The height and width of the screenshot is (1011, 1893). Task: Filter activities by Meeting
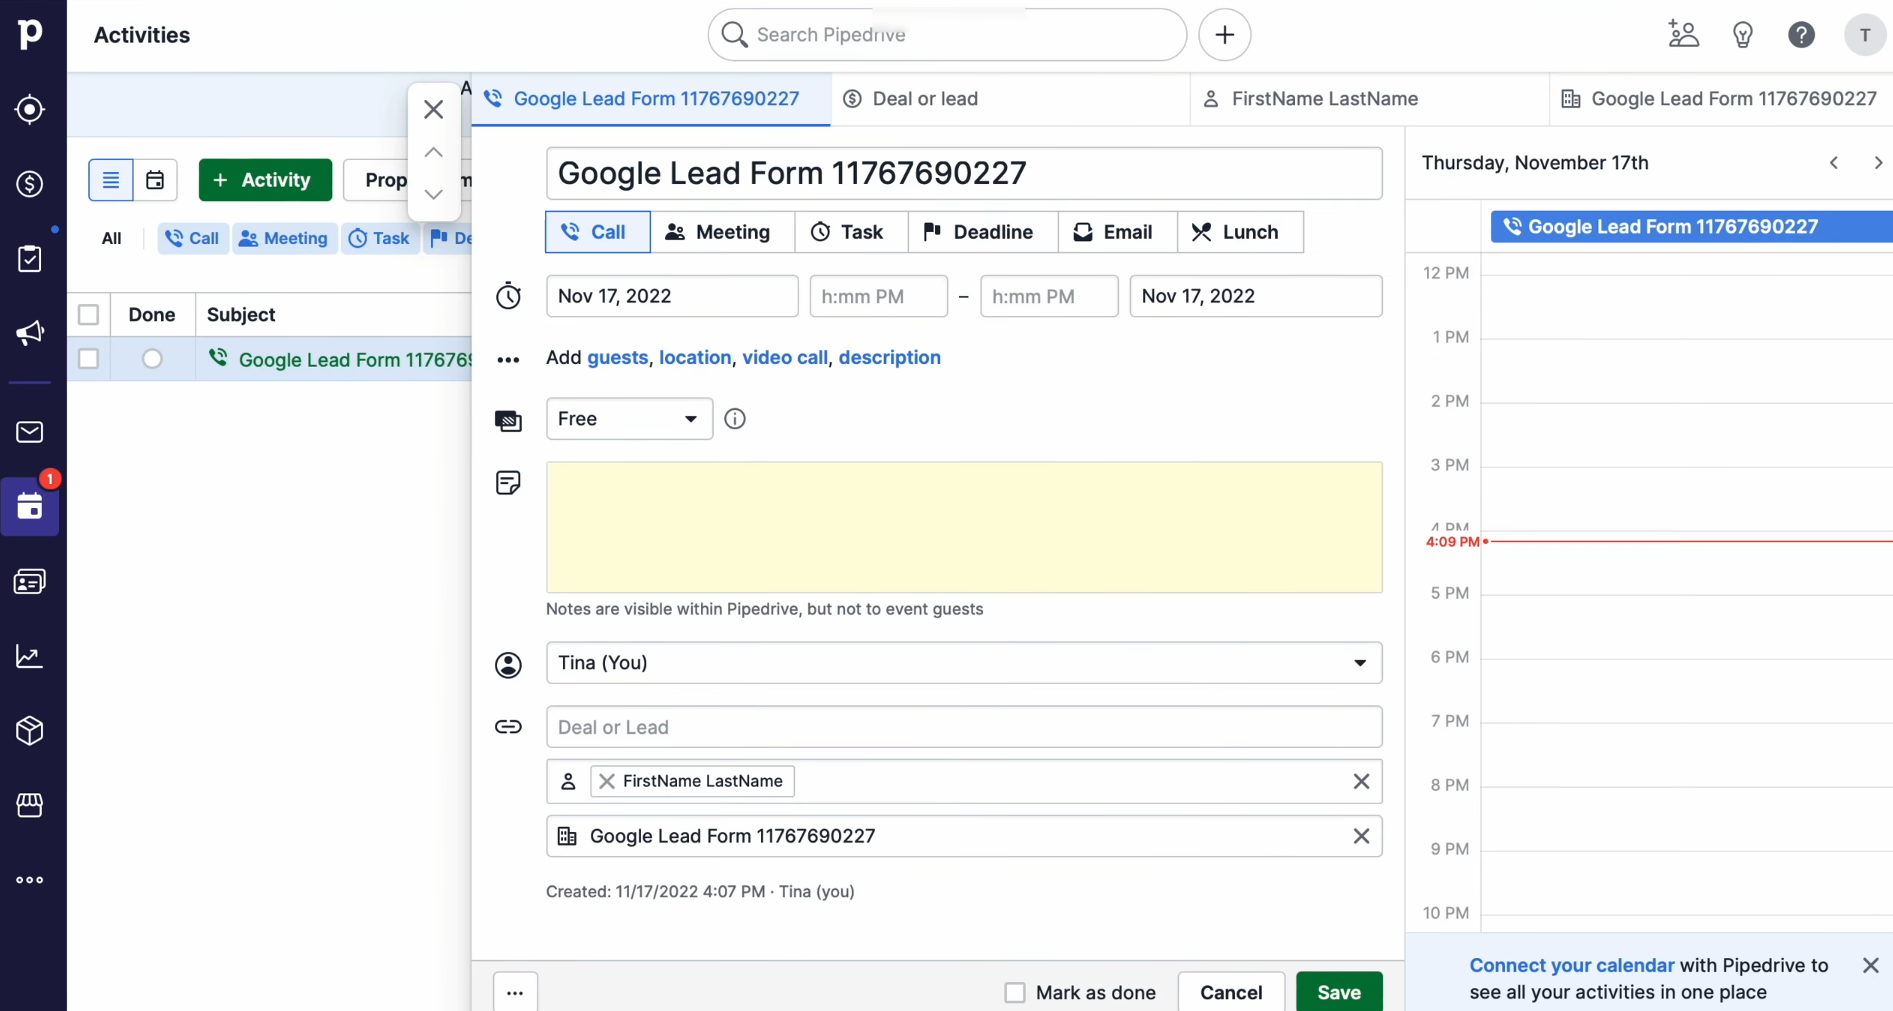coord(284,238)
